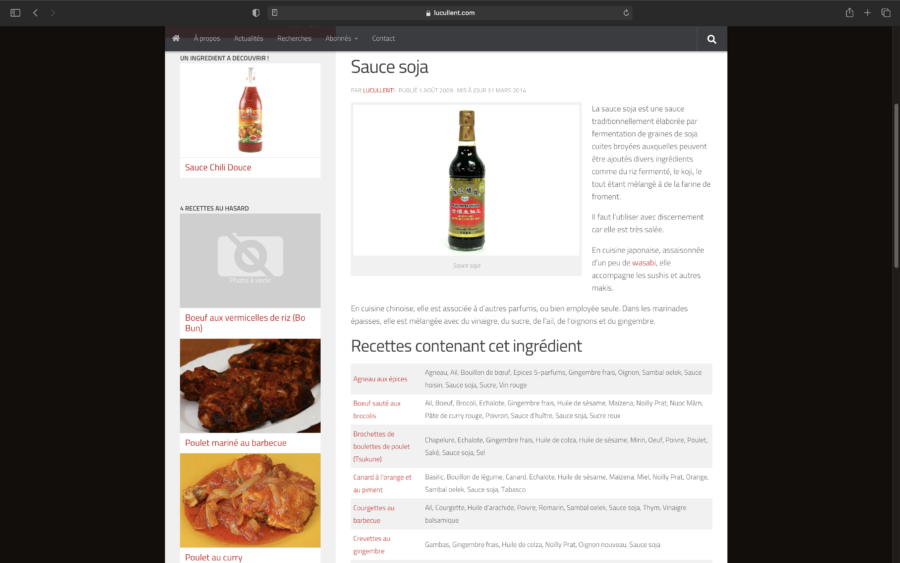Click the LUCULLENT author link
Screen dimensions: 900x563
point(378,90)
